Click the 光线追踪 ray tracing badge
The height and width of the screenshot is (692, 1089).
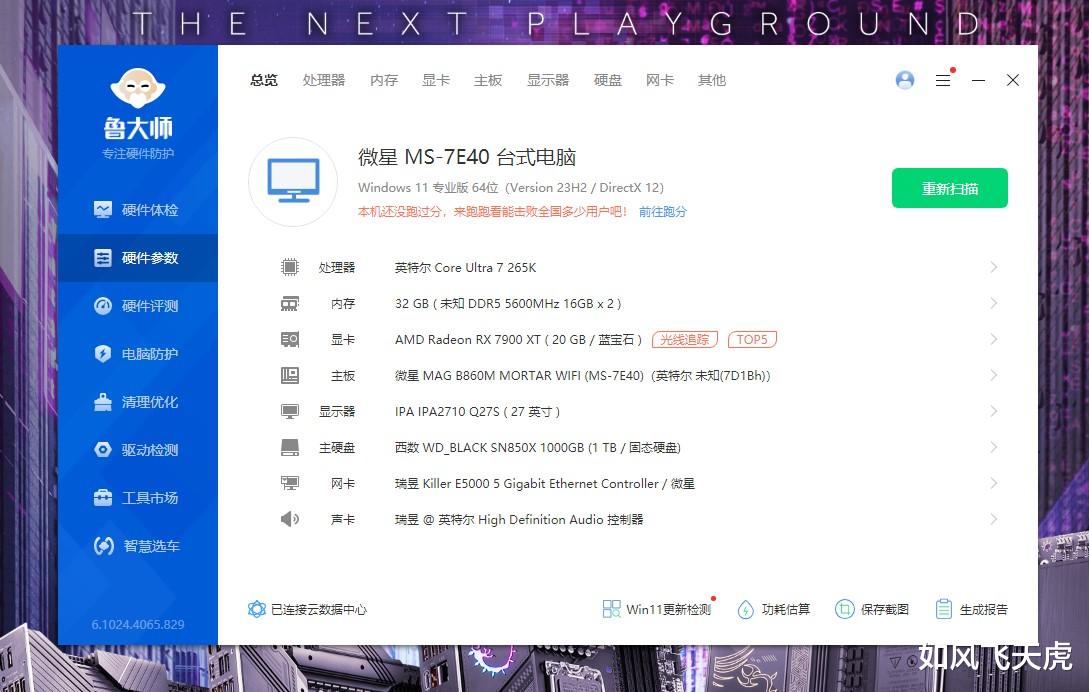pos(685,340)
